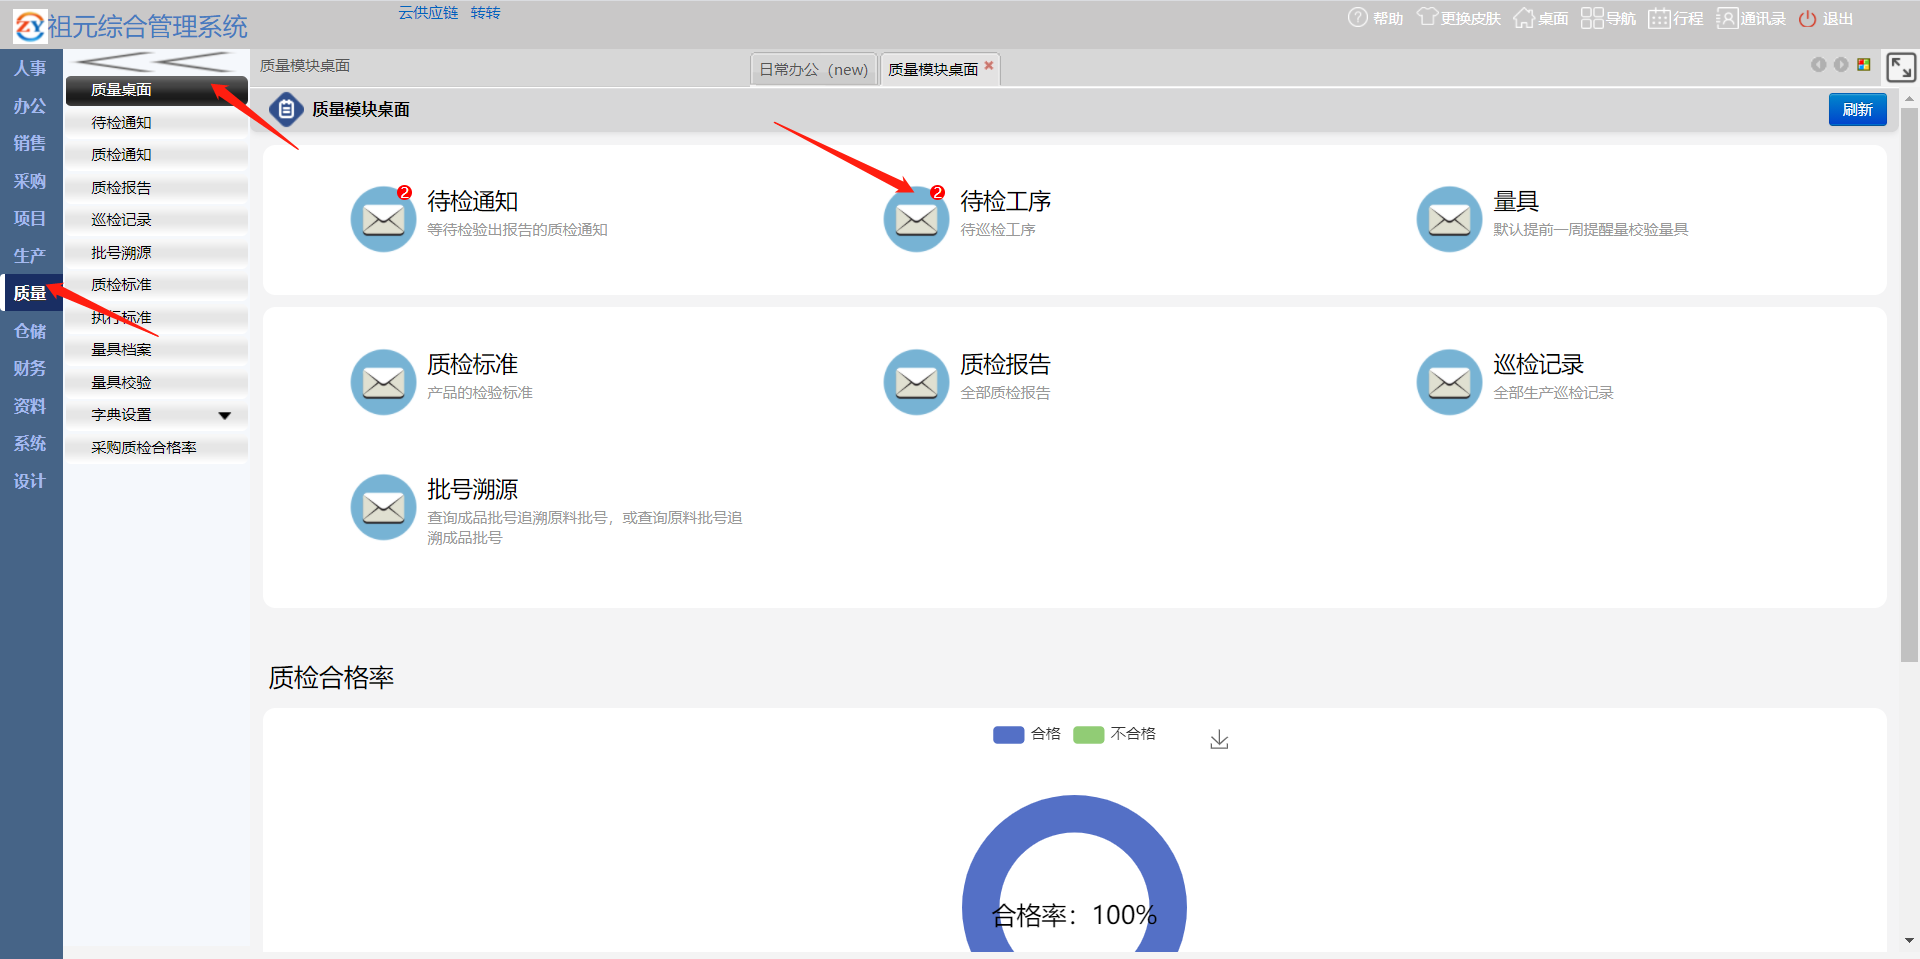Select 生产 module in left bar
This screenshot has height=959, width=1920.
30,256
